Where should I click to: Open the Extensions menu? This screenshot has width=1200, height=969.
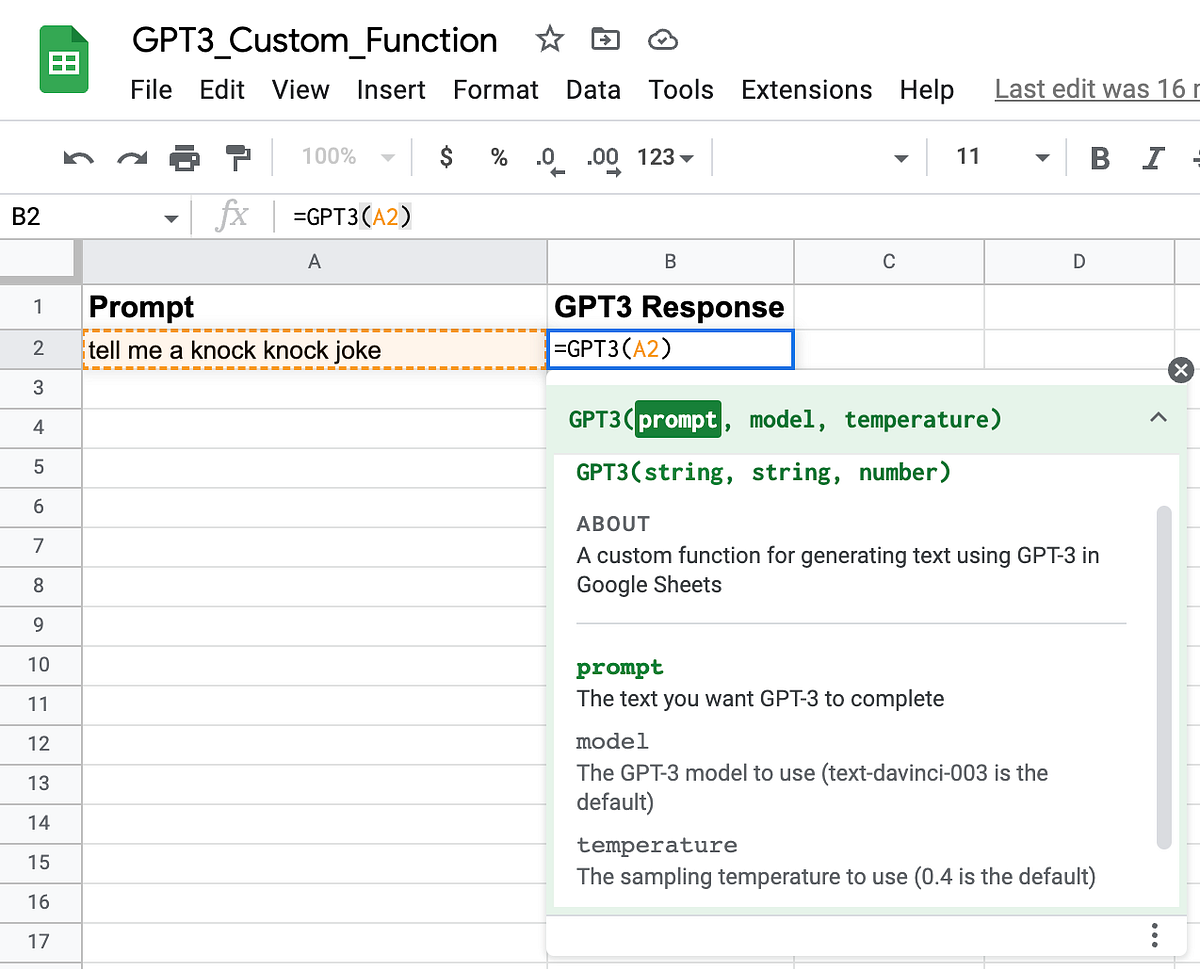coord(806,90)
